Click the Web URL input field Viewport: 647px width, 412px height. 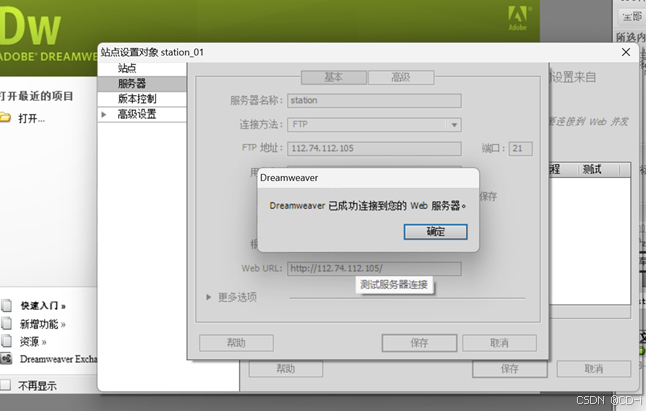click(x=374, y=269)
